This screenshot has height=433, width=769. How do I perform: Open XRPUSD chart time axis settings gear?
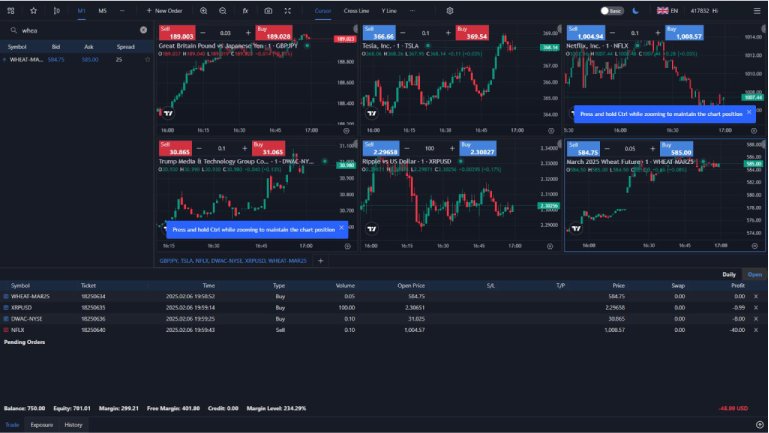pos(550,246)
